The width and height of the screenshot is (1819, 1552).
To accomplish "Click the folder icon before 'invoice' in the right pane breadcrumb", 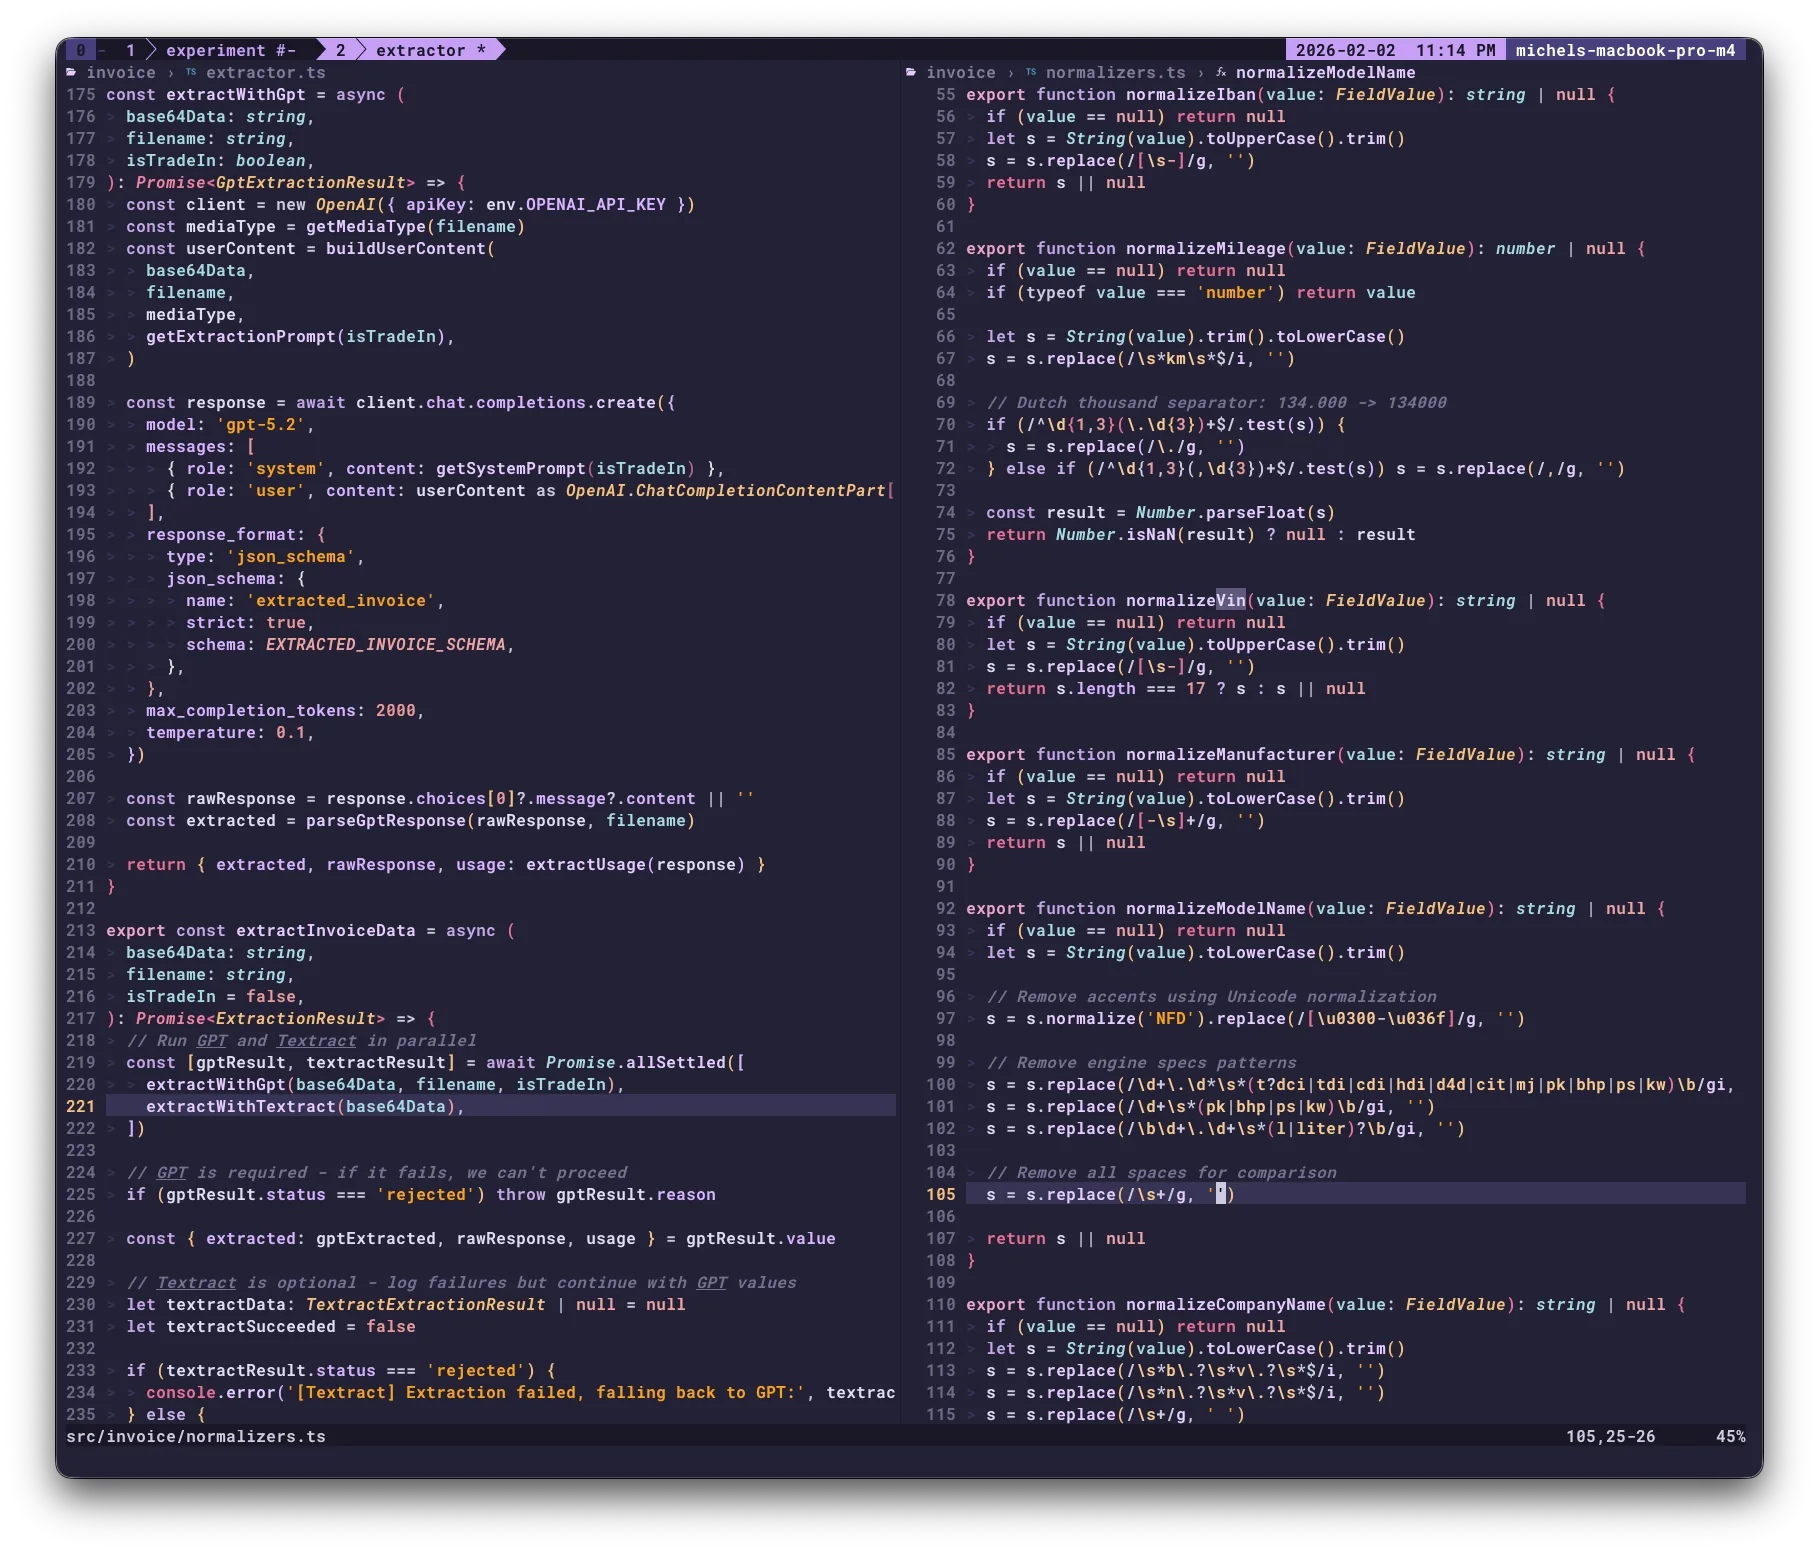I will 911,72.
